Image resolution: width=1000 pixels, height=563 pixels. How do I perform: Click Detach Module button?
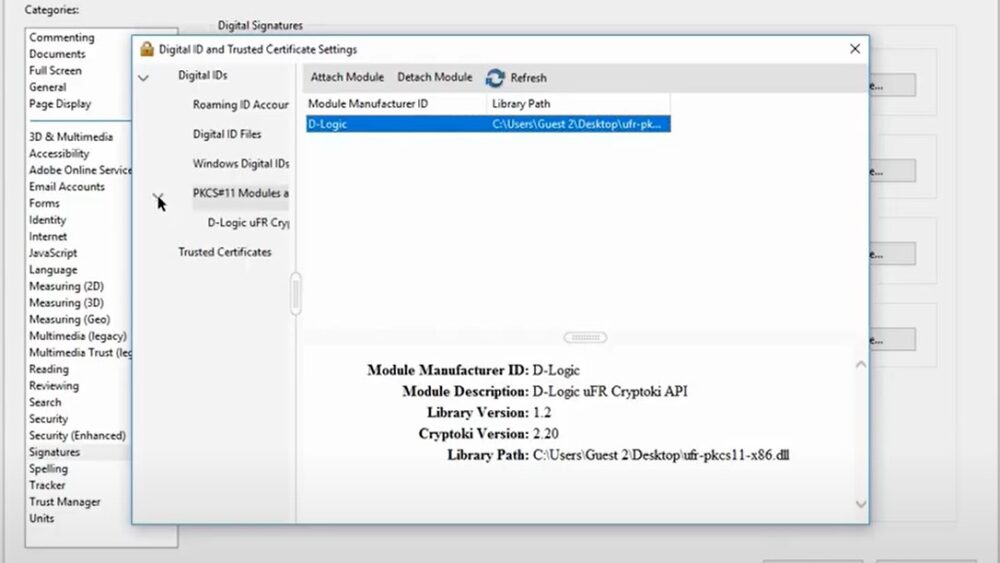click(434, 77)
